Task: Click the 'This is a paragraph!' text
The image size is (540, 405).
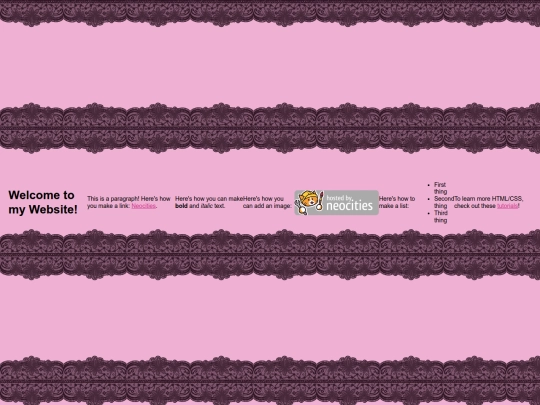Action: [x=113, y=199]
